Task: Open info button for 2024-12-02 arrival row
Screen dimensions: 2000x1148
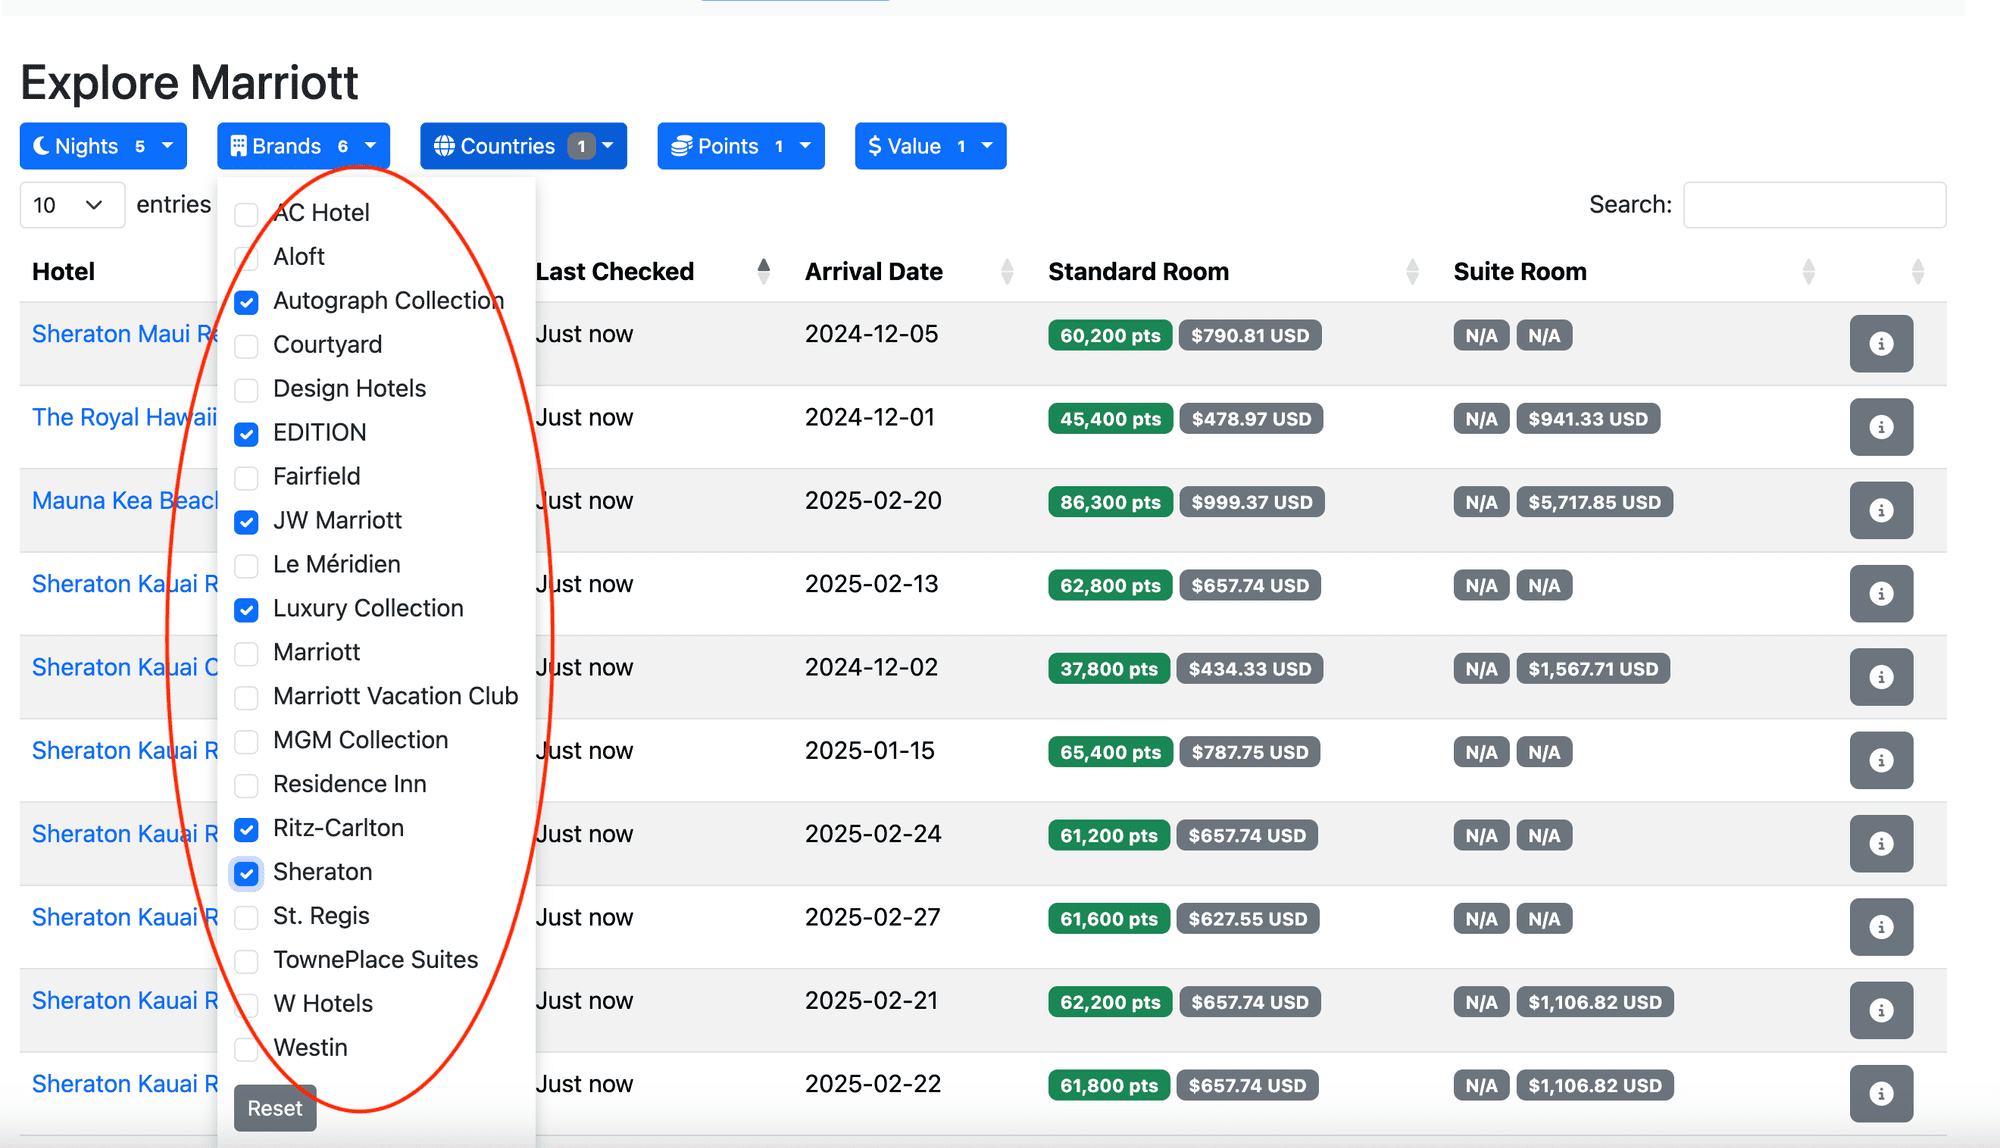Action: 1881,677
